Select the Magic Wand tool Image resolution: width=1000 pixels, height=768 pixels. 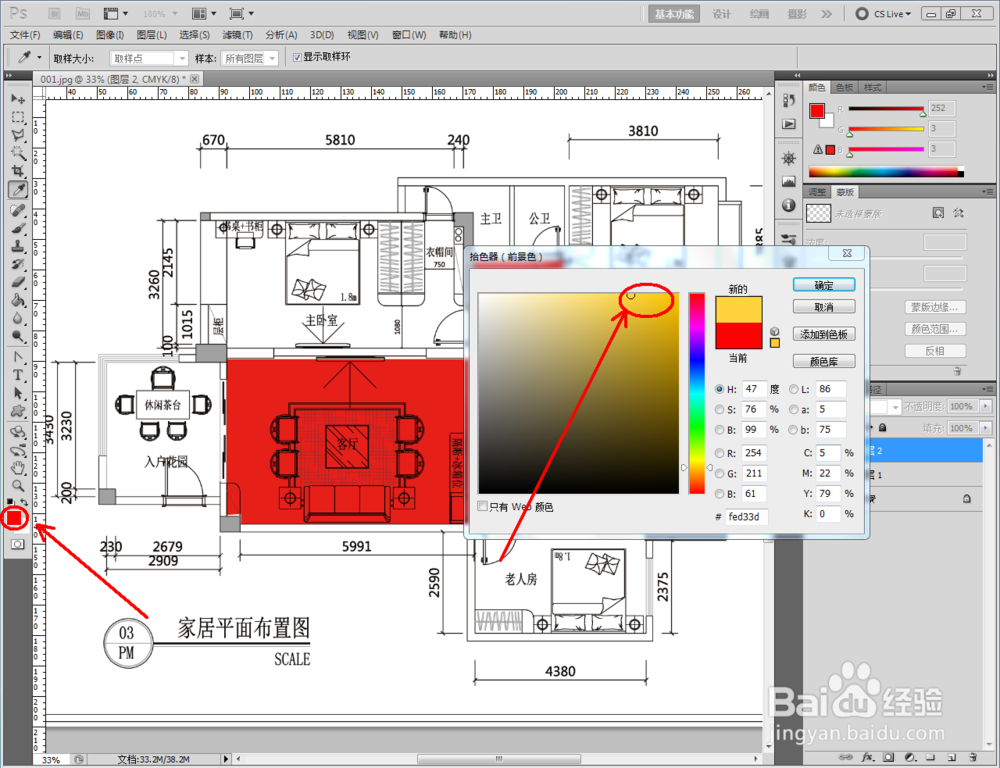pyautogui.click(x=18, y=153)
